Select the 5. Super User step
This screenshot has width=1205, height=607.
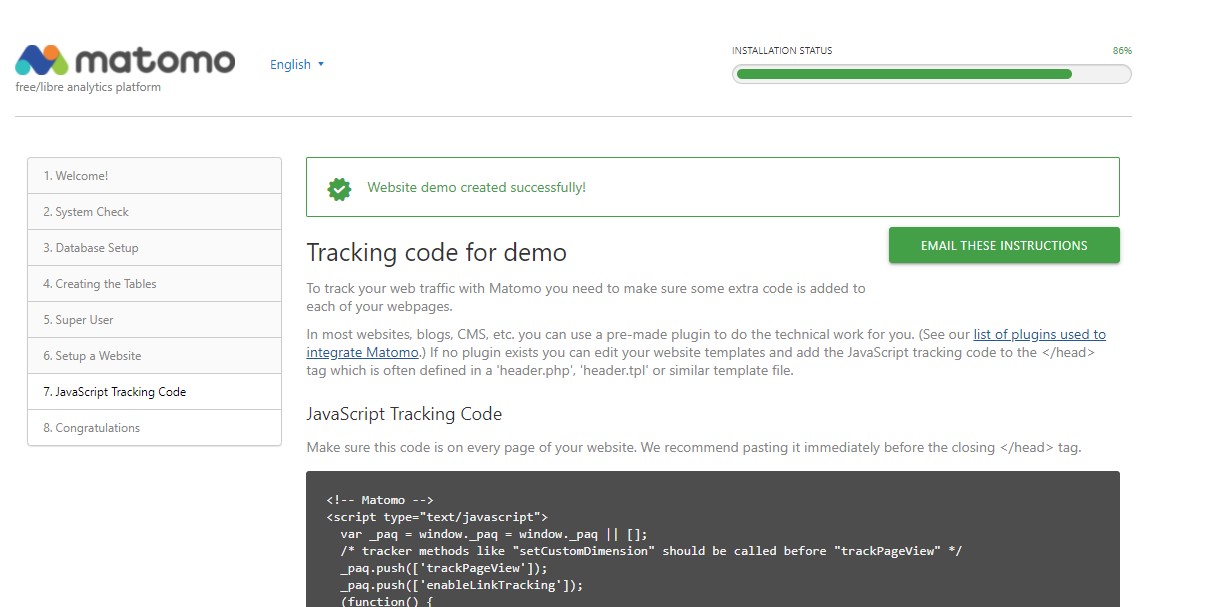click(154, 320)
